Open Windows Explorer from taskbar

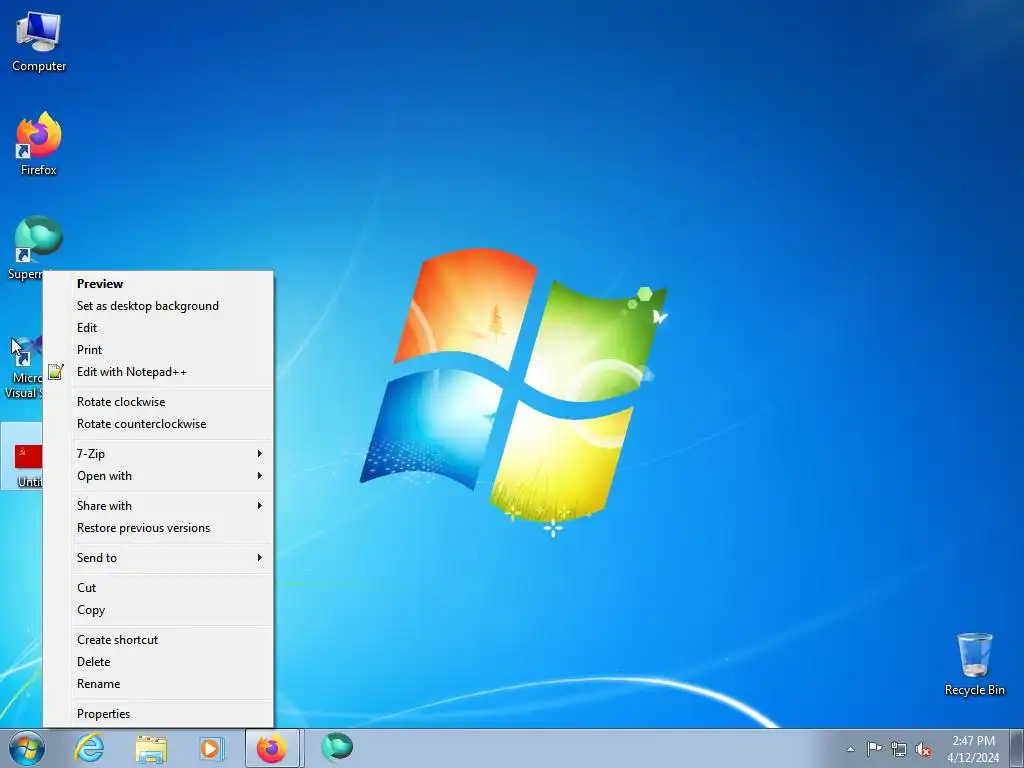tap(151, 748)
